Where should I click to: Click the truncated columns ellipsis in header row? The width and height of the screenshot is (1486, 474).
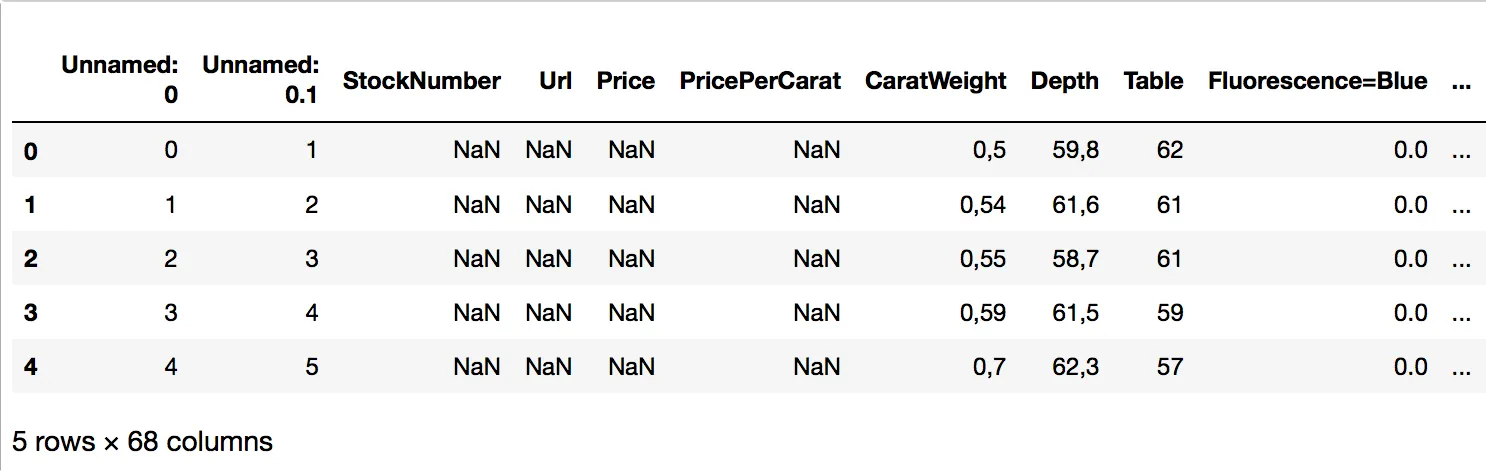pos(1460,81)
